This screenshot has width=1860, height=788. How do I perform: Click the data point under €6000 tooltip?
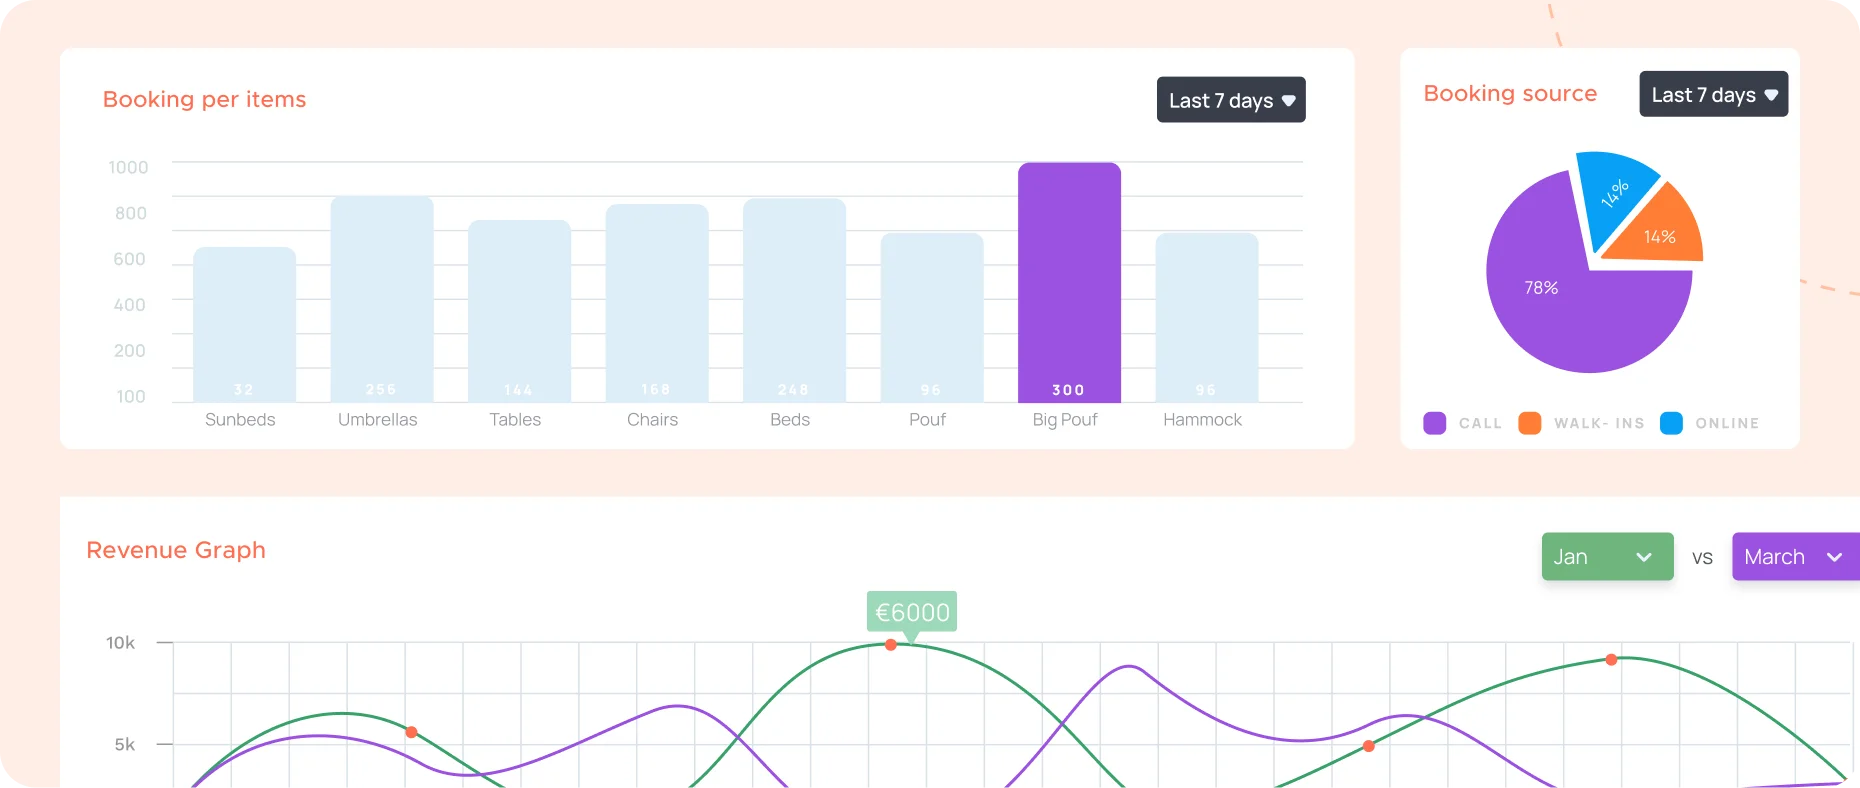click(x=891, y=645)
